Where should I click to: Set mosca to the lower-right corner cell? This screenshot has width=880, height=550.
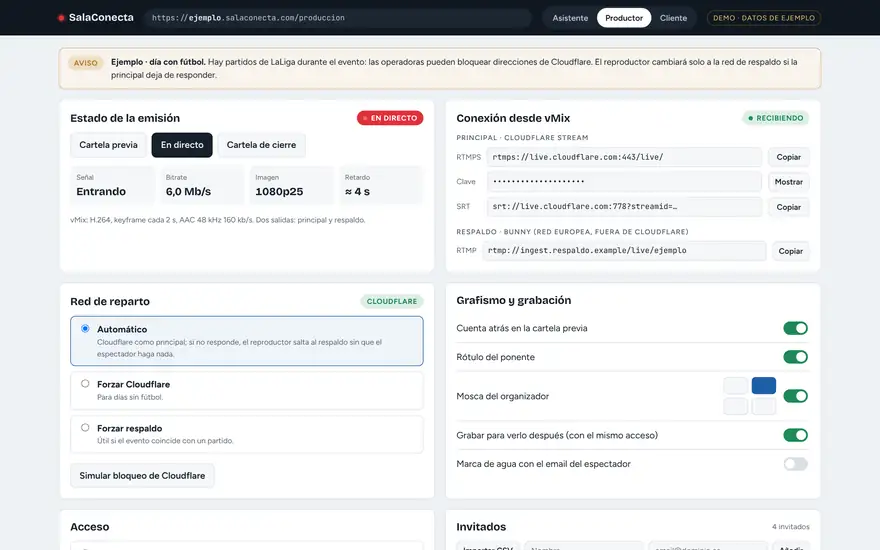764,406
